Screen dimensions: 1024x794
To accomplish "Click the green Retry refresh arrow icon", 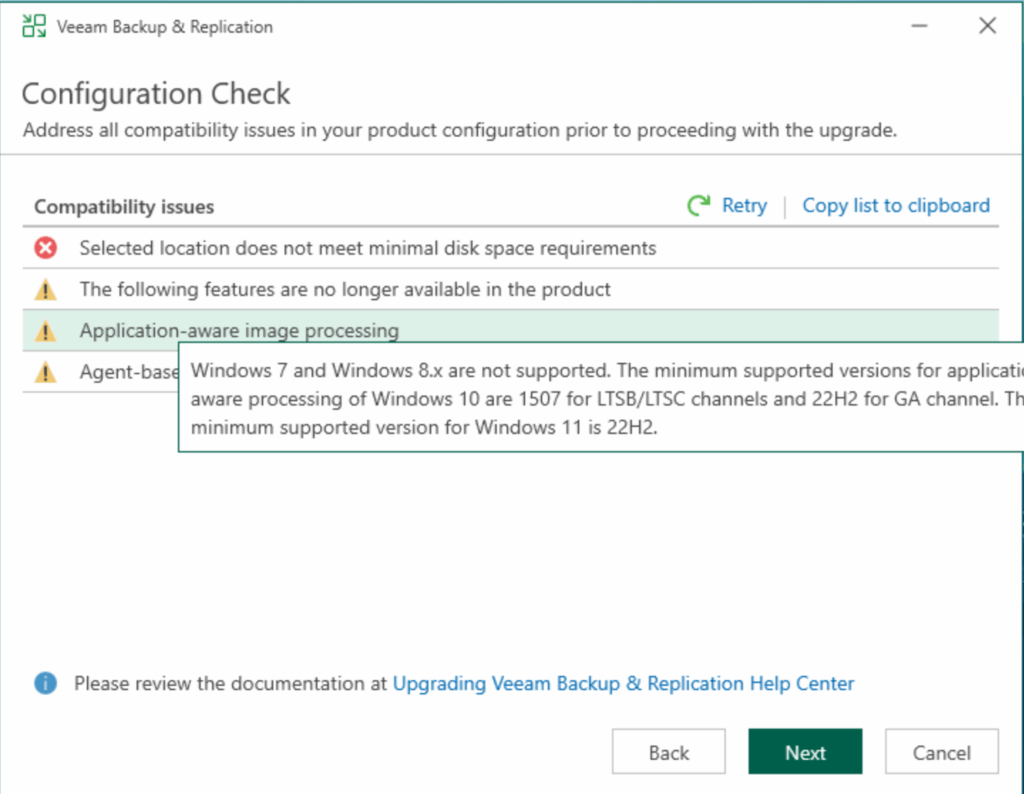I will (x=698, y=206).
